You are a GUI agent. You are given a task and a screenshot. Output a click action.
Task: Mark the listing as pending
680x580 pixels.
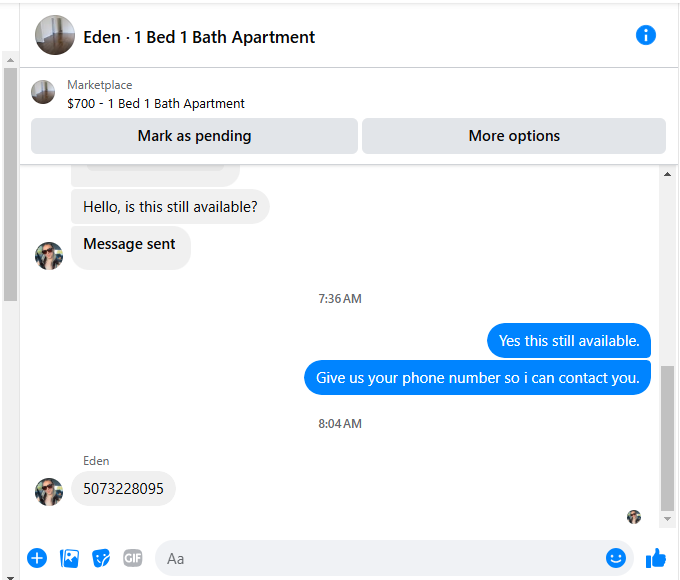[x=194, y=136]
